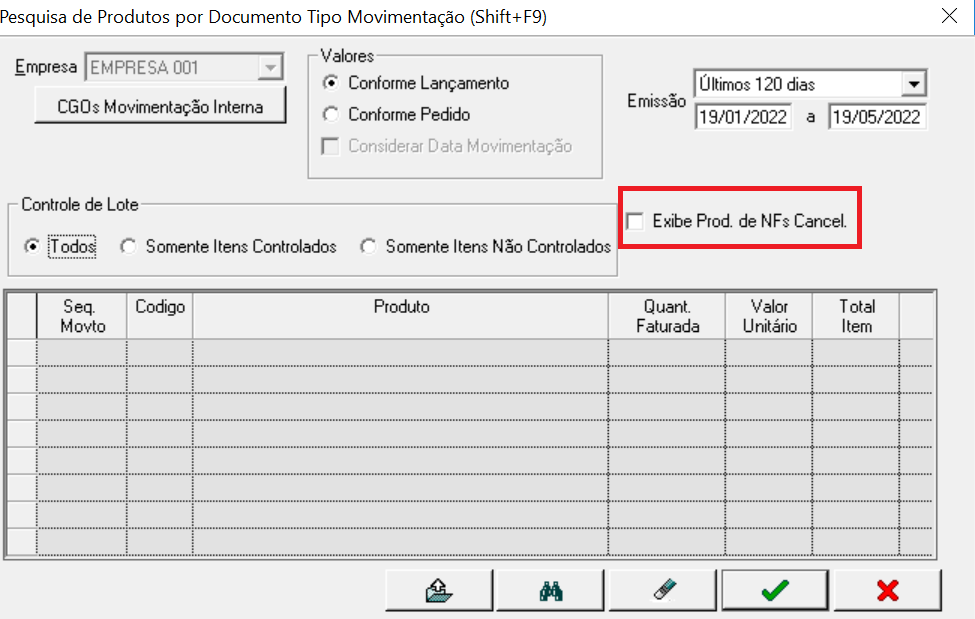Click the export/open folder icon button
The height and width of the screenshot is (619, 975).
(439, 590)
